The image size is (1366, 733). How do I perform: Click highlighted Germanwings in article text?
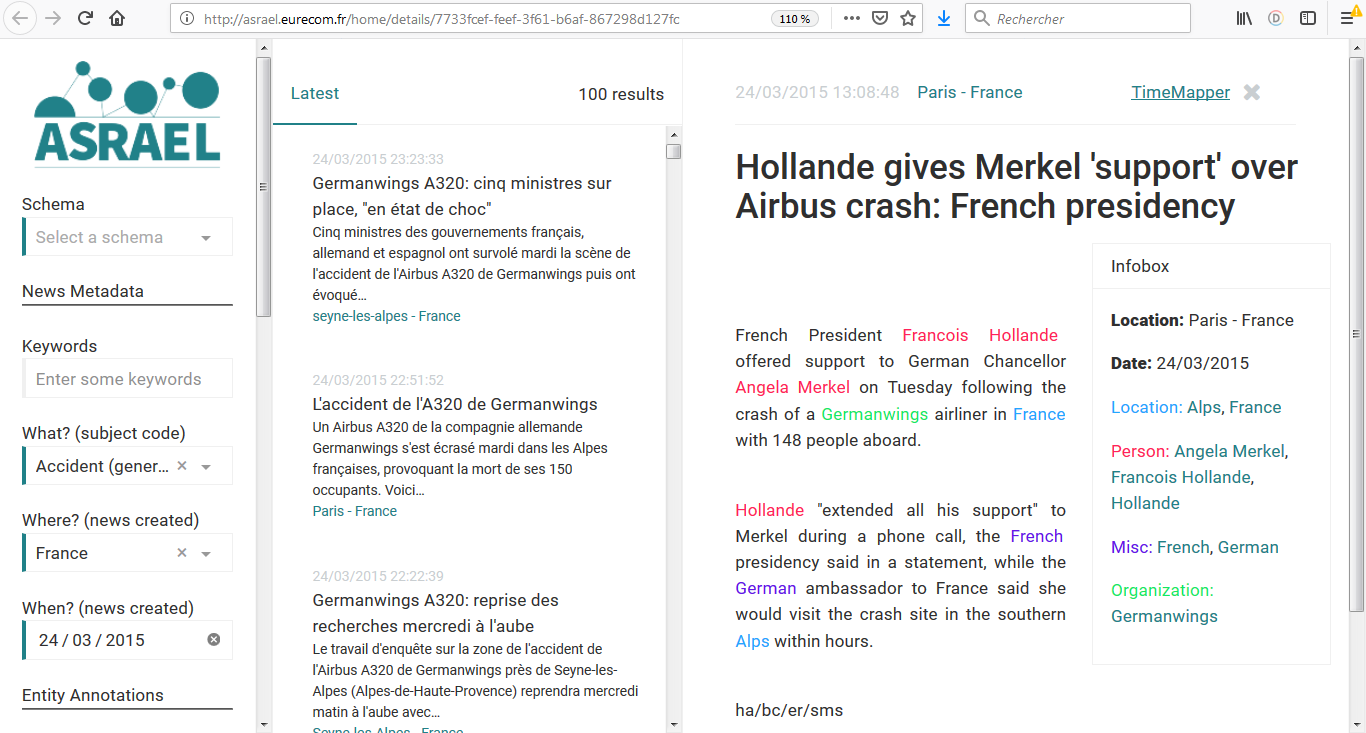[x=875, y=414]
